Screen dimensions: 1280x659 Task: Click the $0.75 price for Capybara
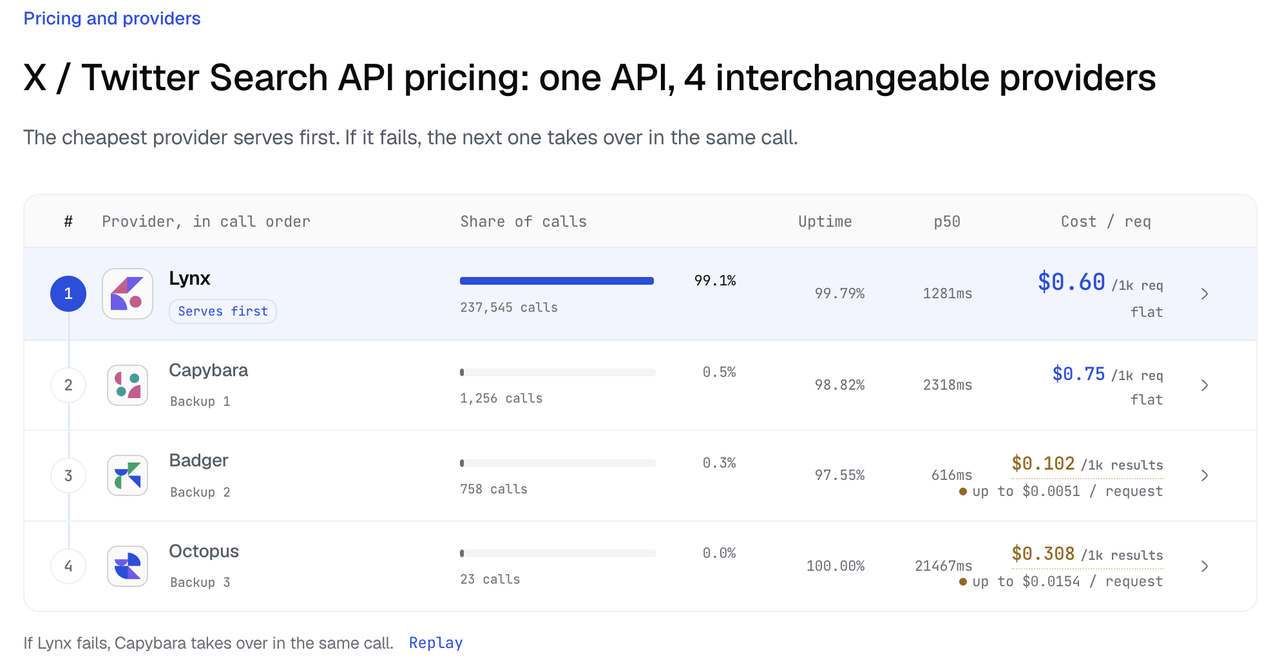[x=1079, y=374]
